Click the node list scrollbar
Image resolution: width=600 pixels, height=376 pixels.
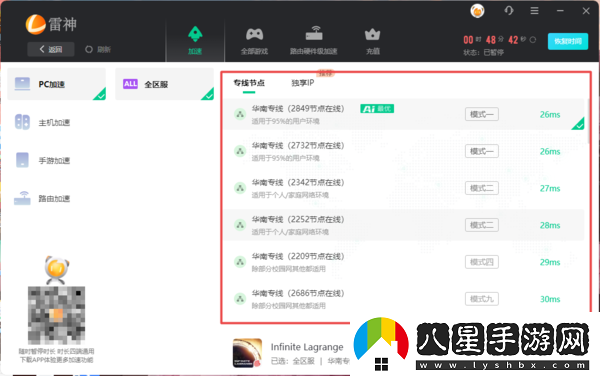588,121
